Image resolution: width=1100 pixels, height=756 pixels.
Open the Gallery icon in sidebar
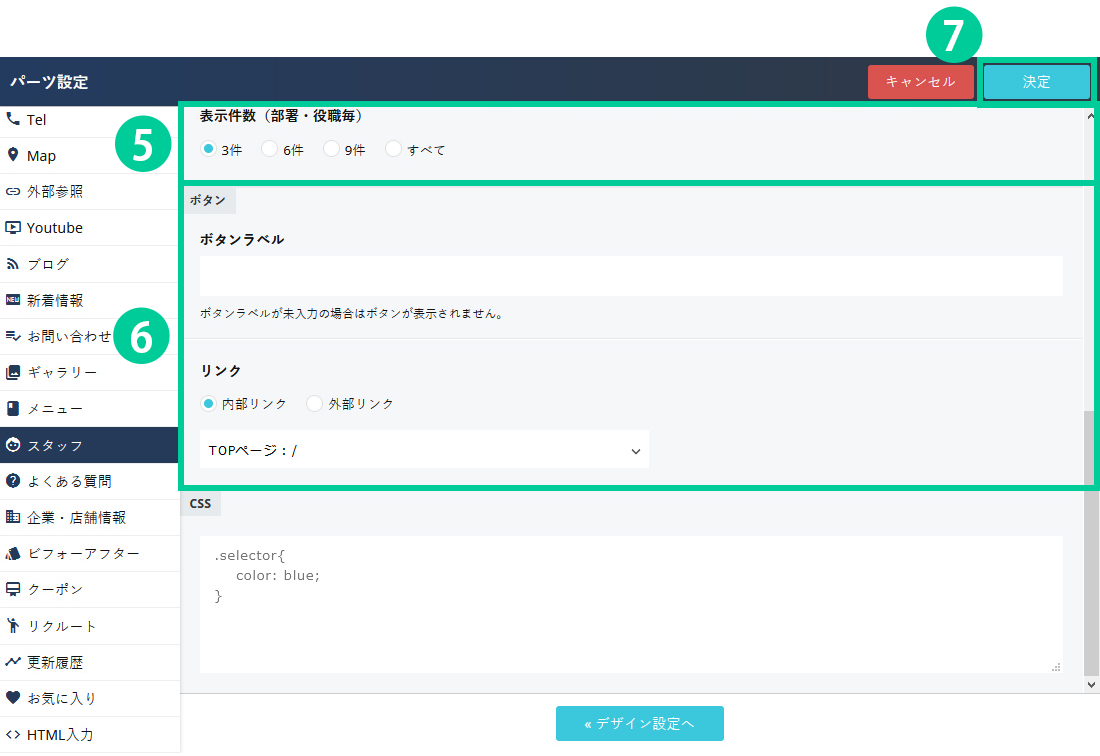(x=13, y=372)
